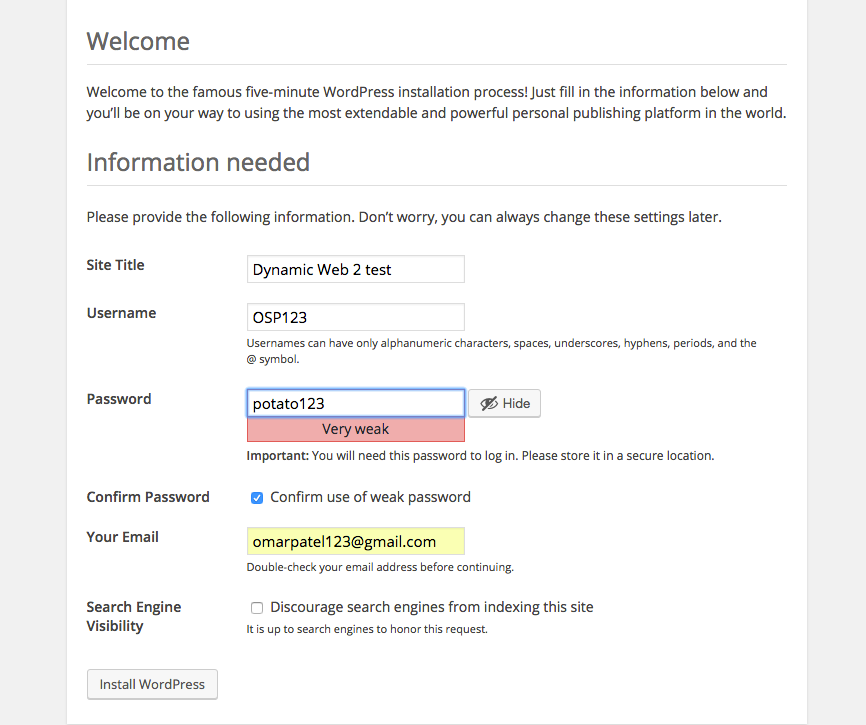Uncheck Confirm use of weak password
The height and width of the screenshot is (725, 866).
(257, 498)
